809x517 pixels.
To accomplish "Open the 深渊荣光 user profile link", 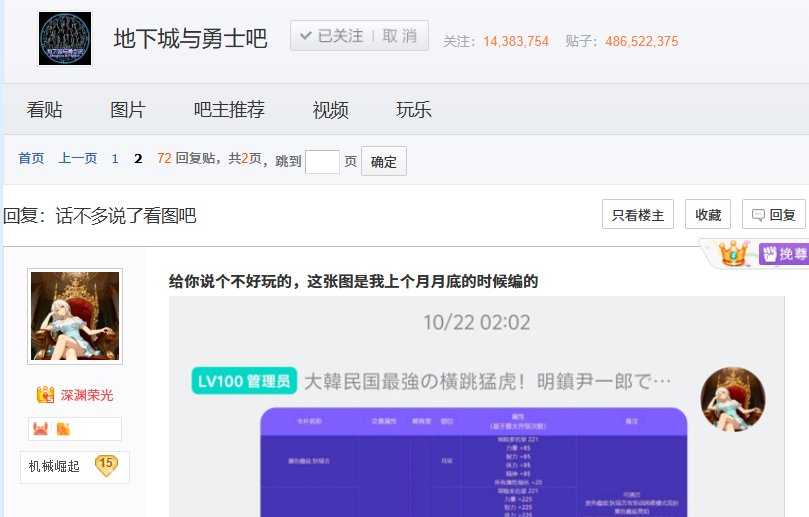I will [87, 395].
